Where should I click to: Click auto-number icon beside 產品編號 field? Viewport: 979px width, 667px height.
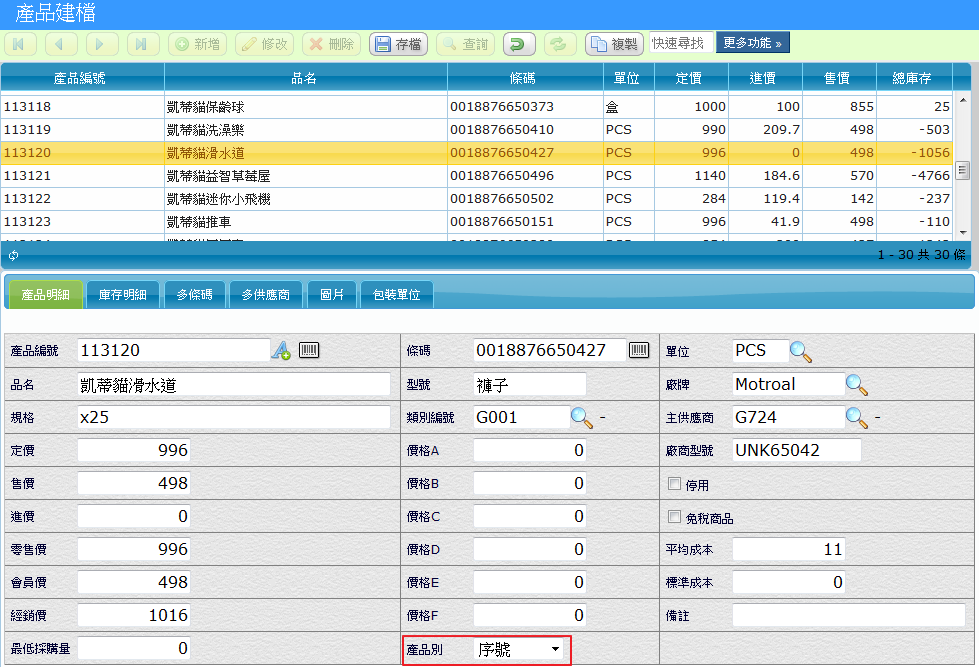pyautogui.click(x=282, y=350)
